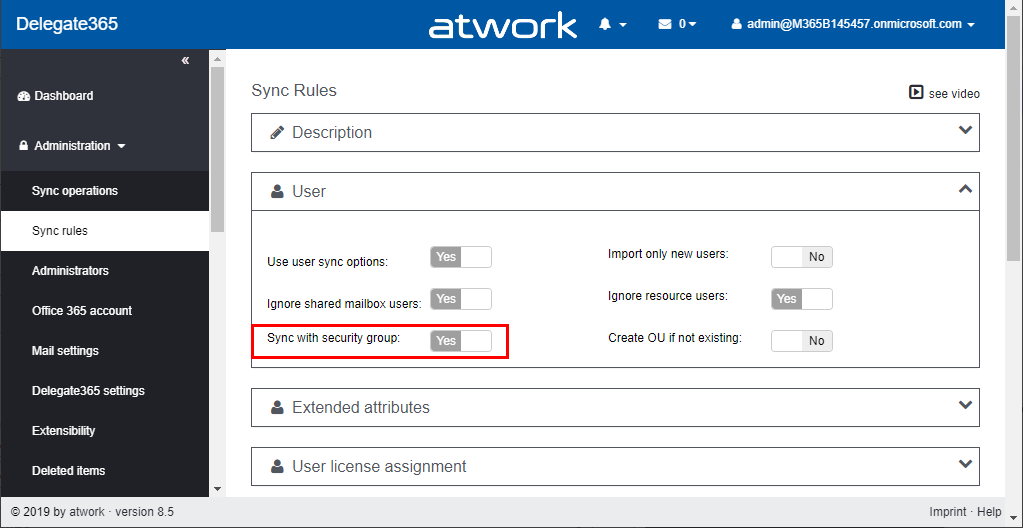Click the version 8.5 footer text
The width and height of the screenshot is (1023, 528).
[145, 512]
